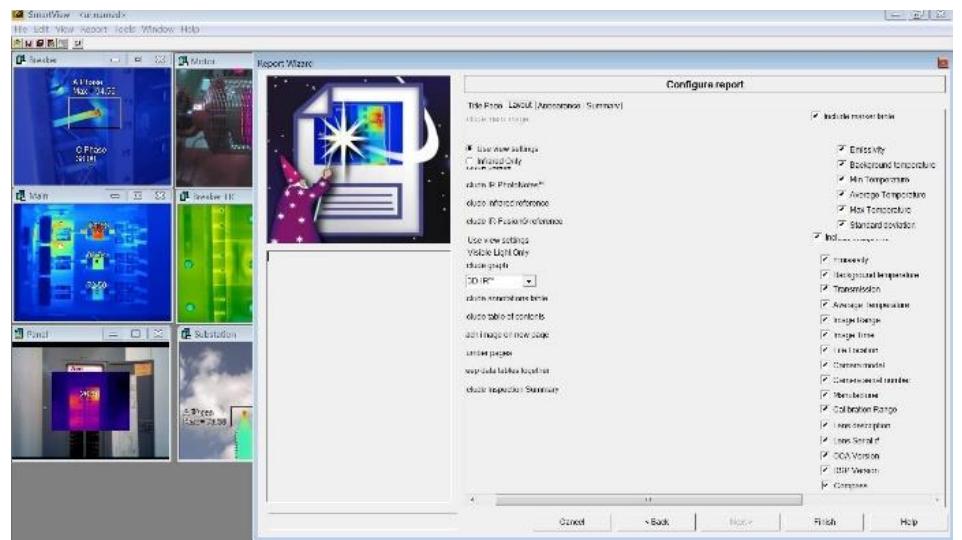Select the Breaker thermal image with A Phase marker
The width and height of the screenshot is (962, 540).
[x=92, y=126]
